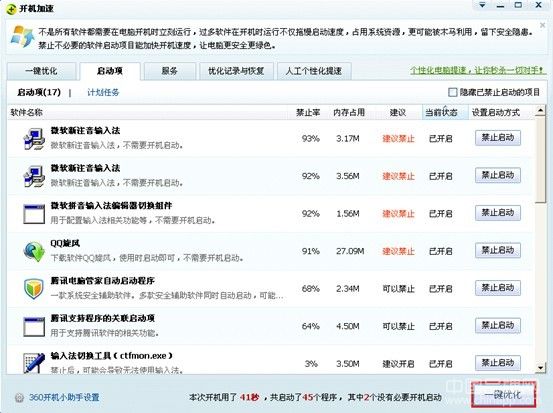Click the vertical scrollbar thumb
Viewport: 553px width, 413px height.
(540, 160)
